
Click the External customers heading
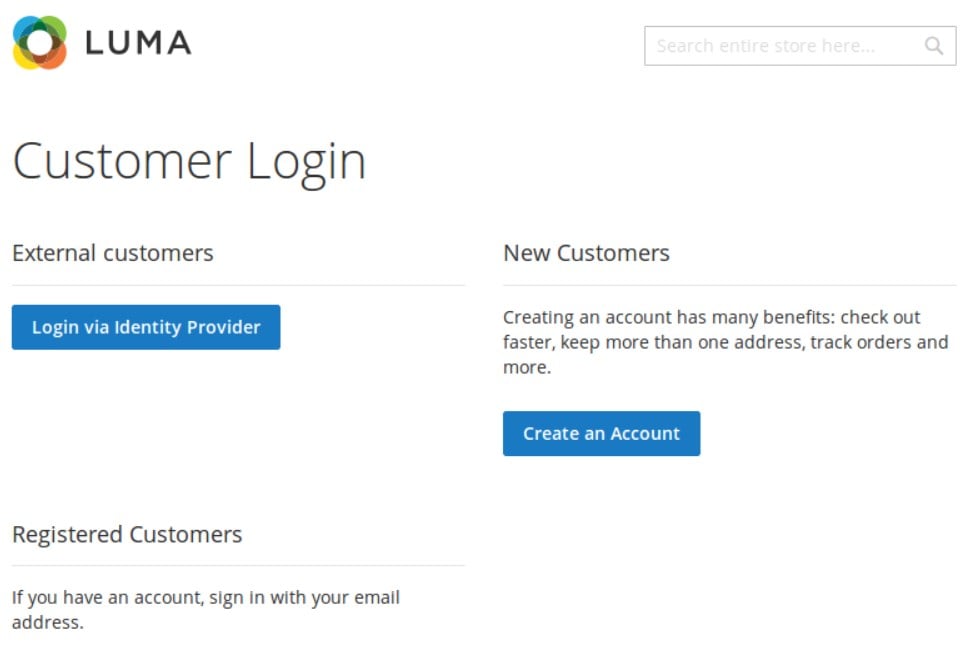(x=113, y=253)
